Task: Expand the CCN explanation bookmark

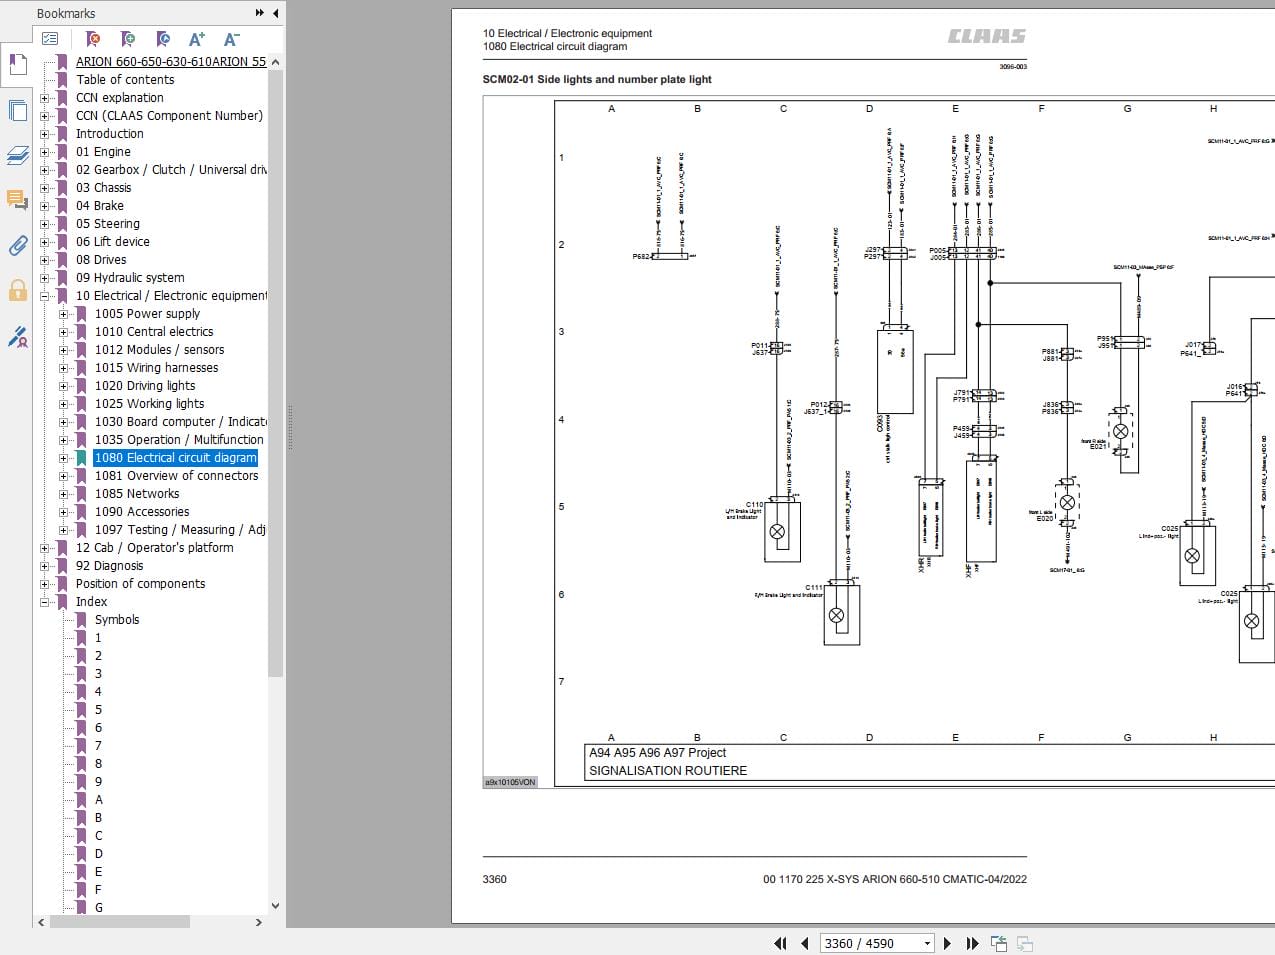Action: [44, 98]
